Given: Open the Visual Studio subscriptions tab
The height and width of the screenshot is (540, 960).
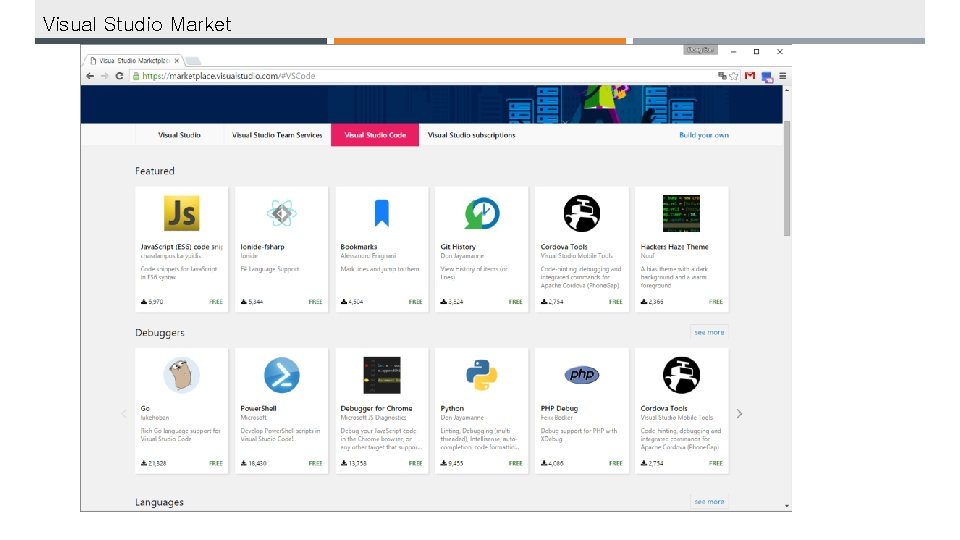Looking at the screenshot, I should (471, 135).
